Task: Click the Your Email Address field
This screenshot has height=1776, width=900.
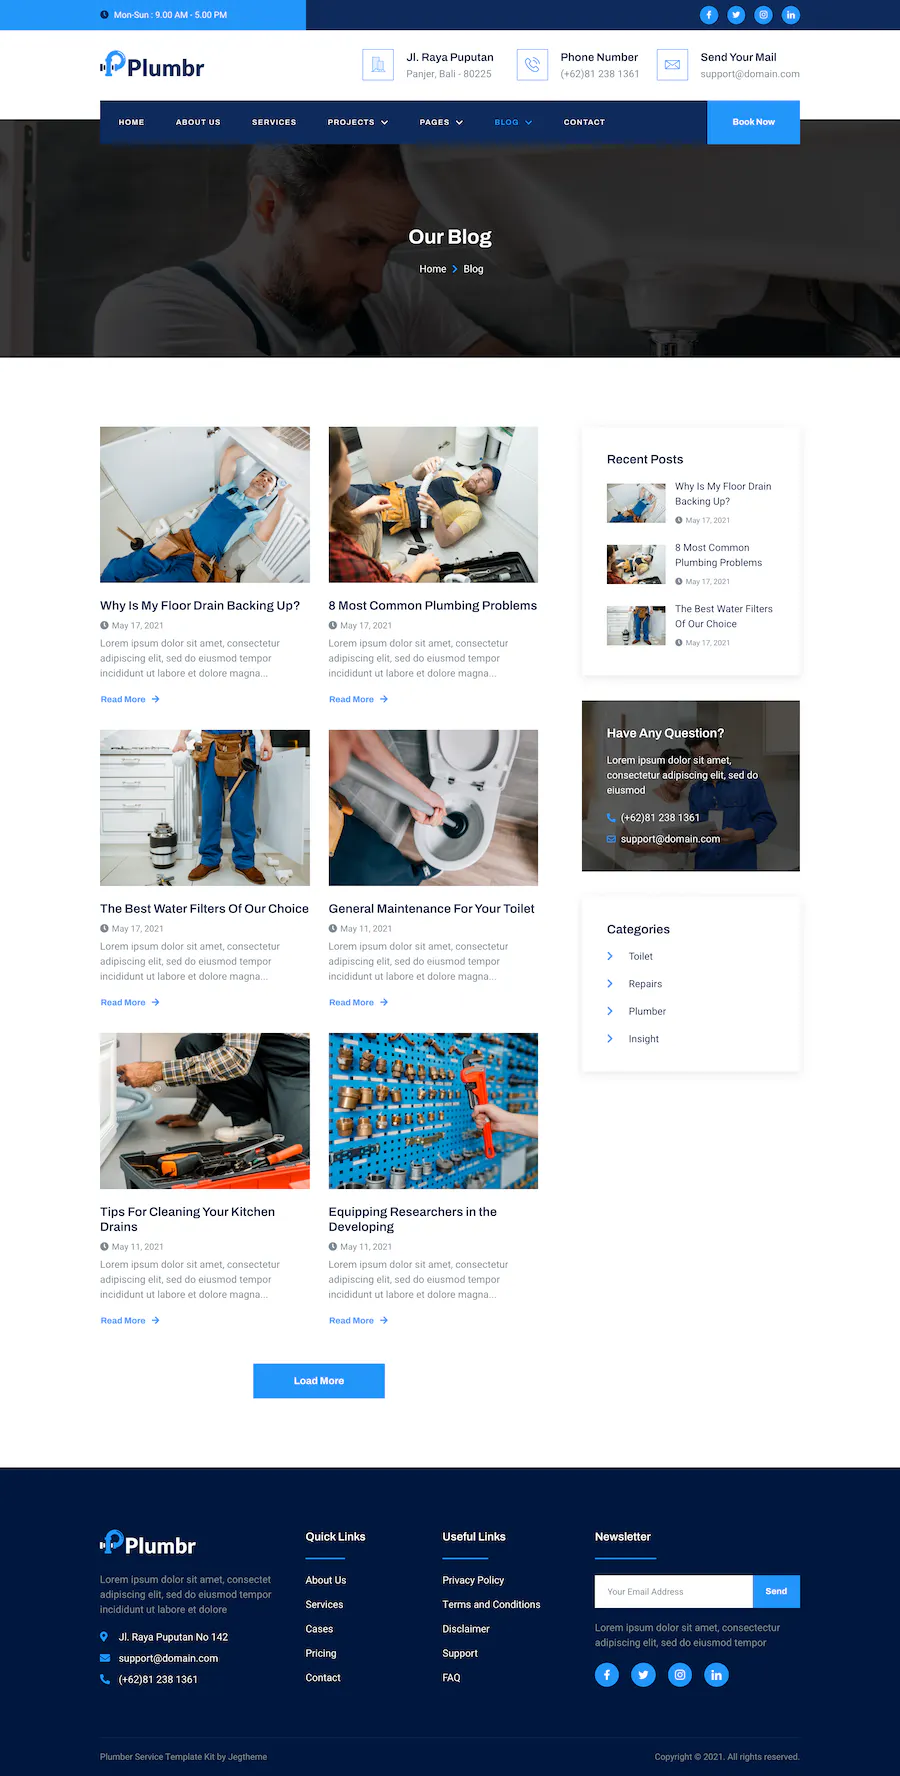Action: pyautogui.click(x=673, y=1591)
